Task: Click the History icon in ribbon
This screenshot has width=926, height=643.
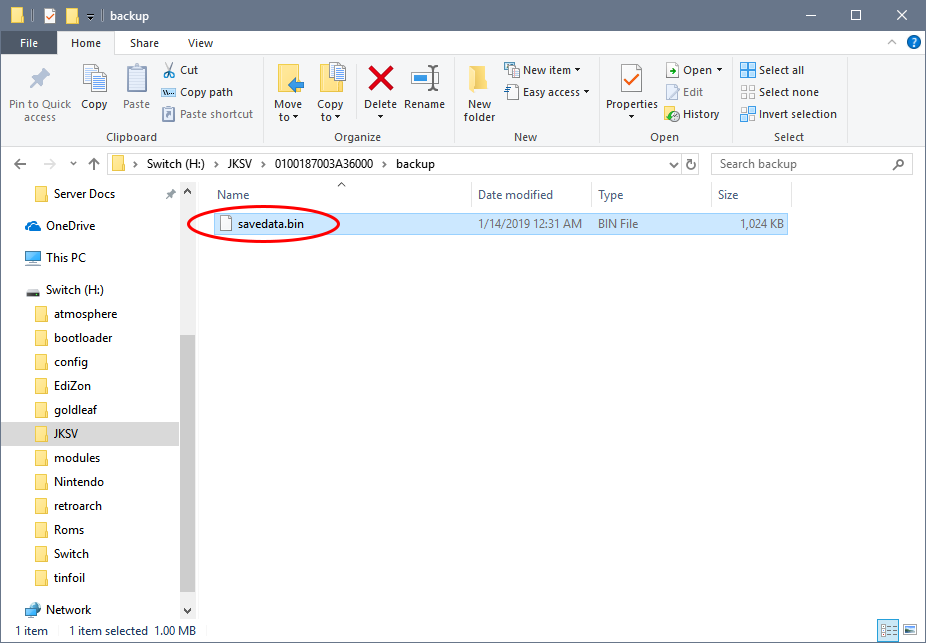Action: tap(673, 114)
